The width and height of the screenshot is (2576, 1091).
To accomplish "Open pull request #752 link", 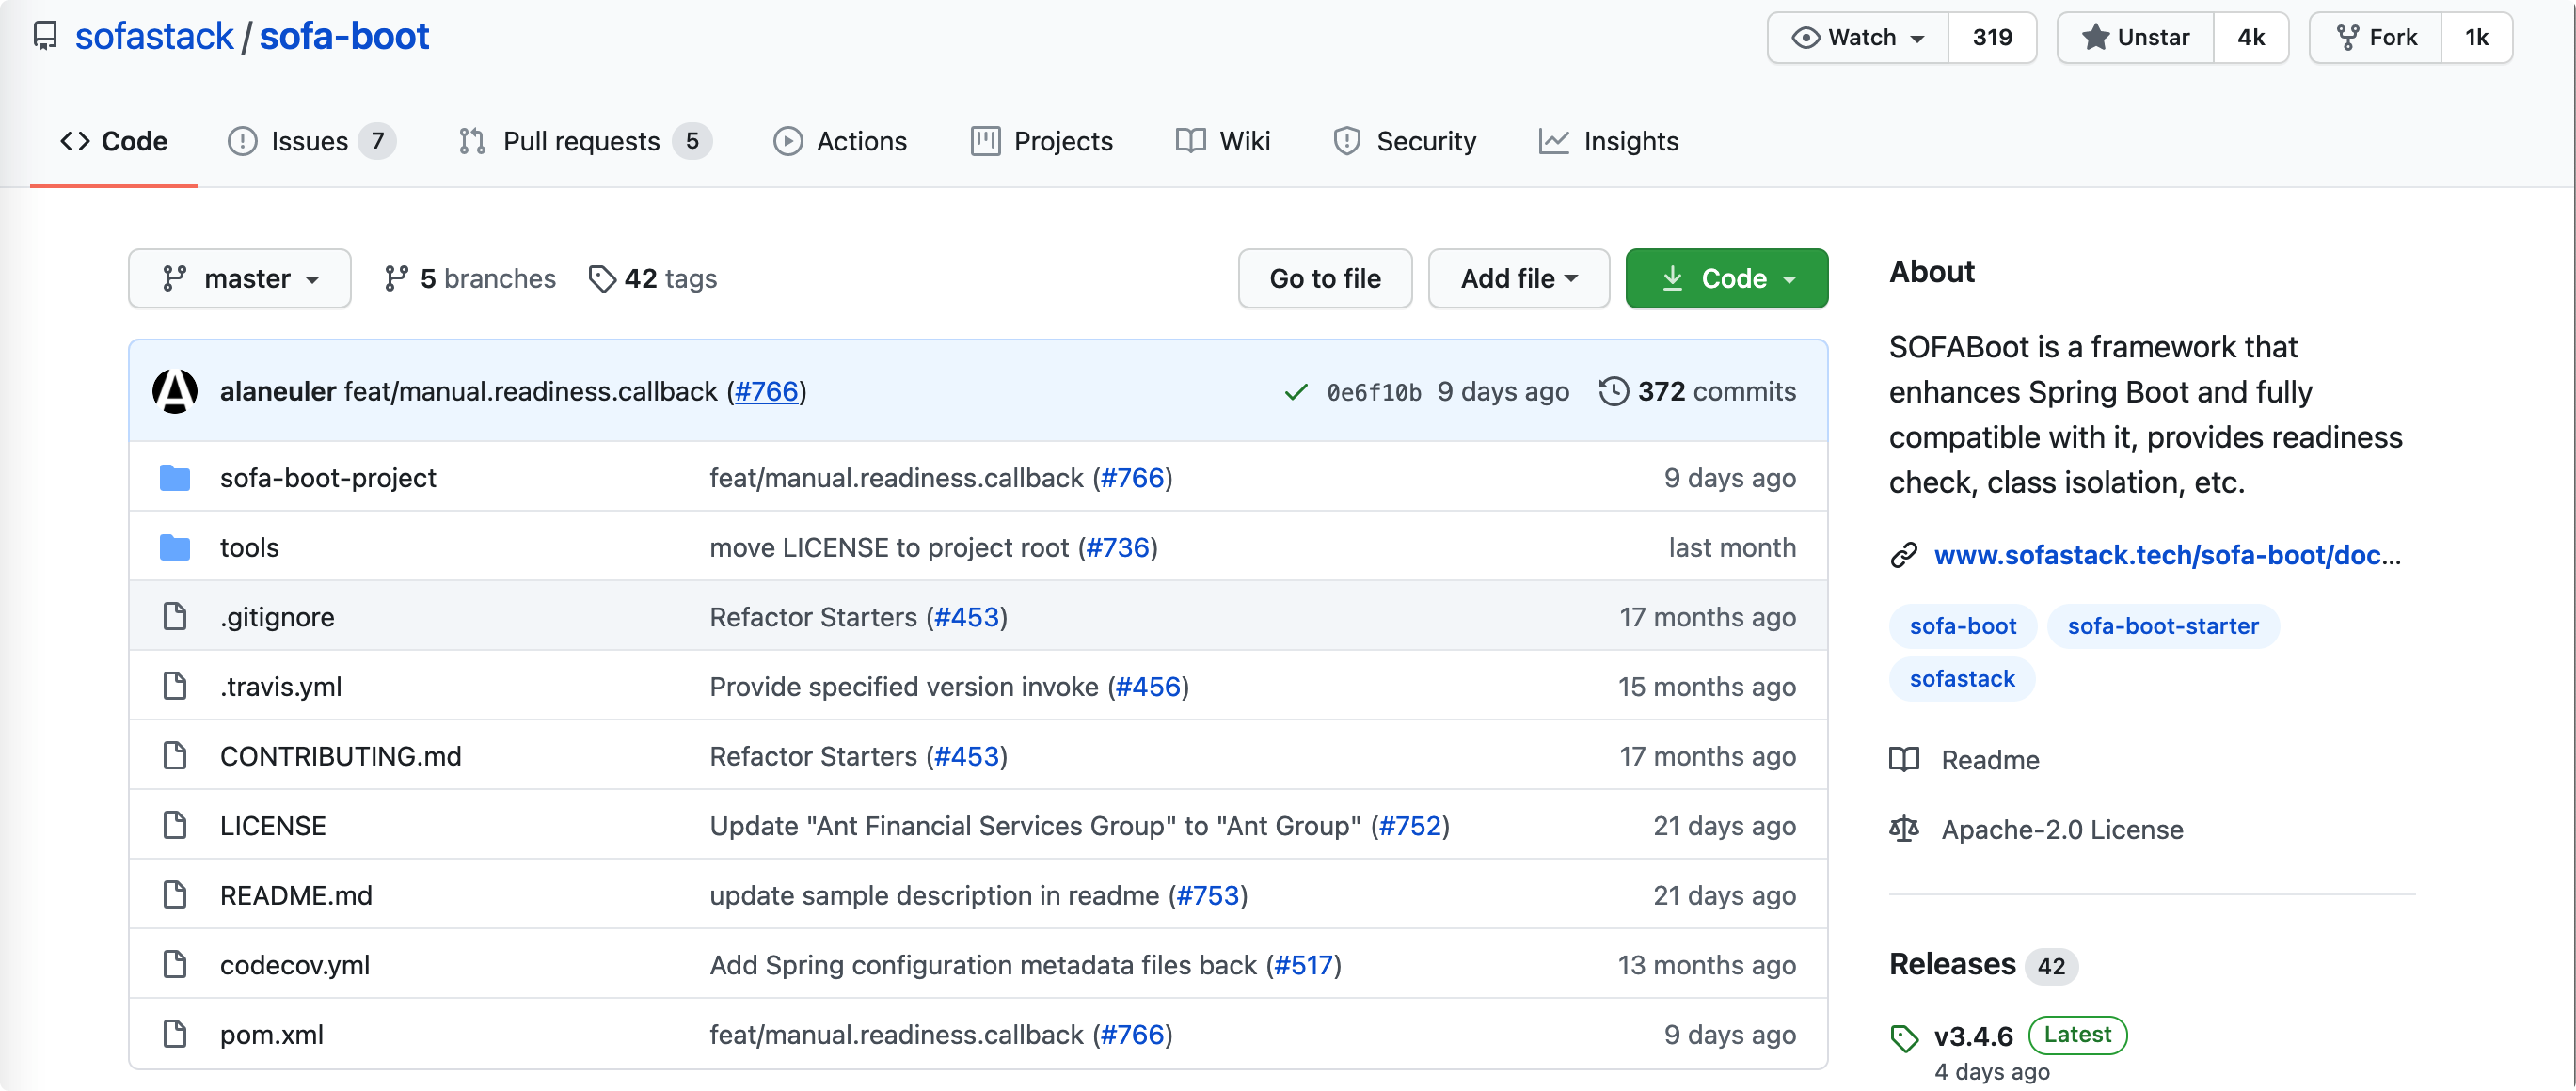I will click(1410, 826).
